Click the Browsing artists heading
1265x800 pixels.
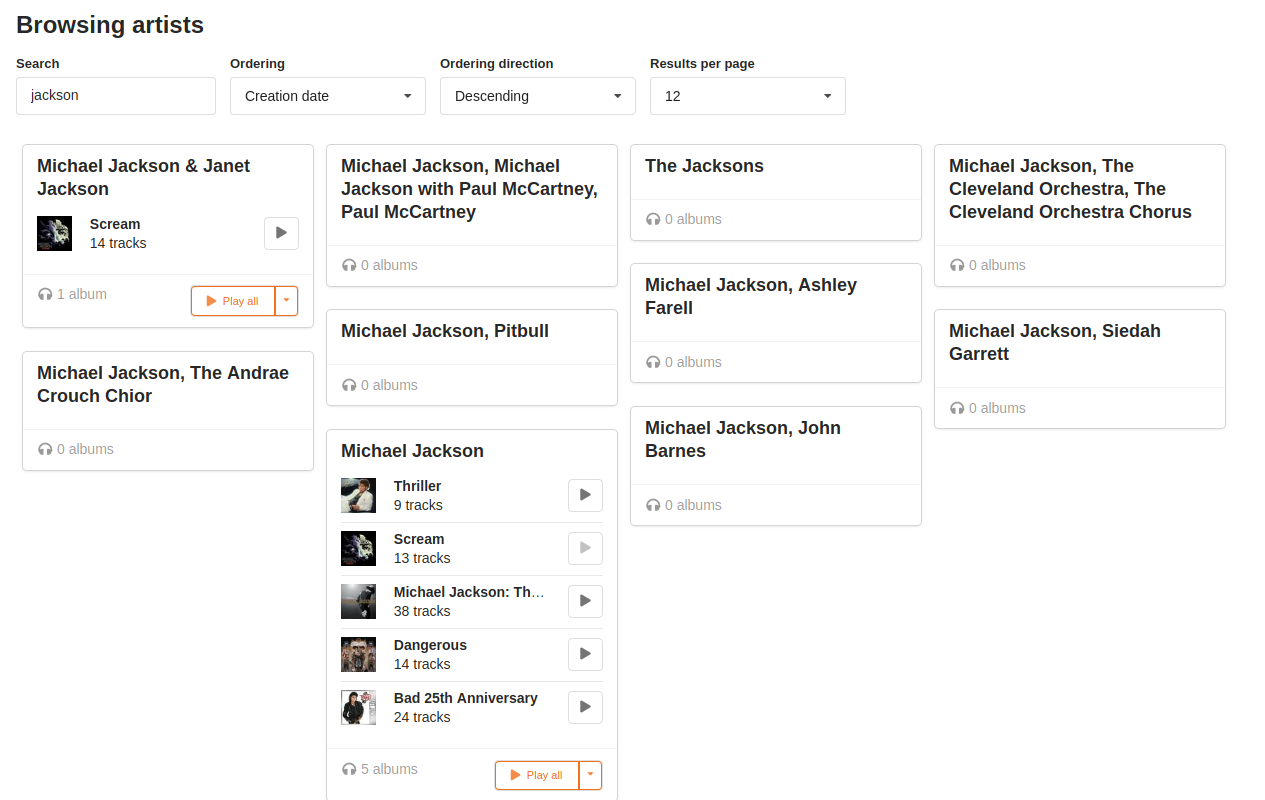tap(110, 25)
